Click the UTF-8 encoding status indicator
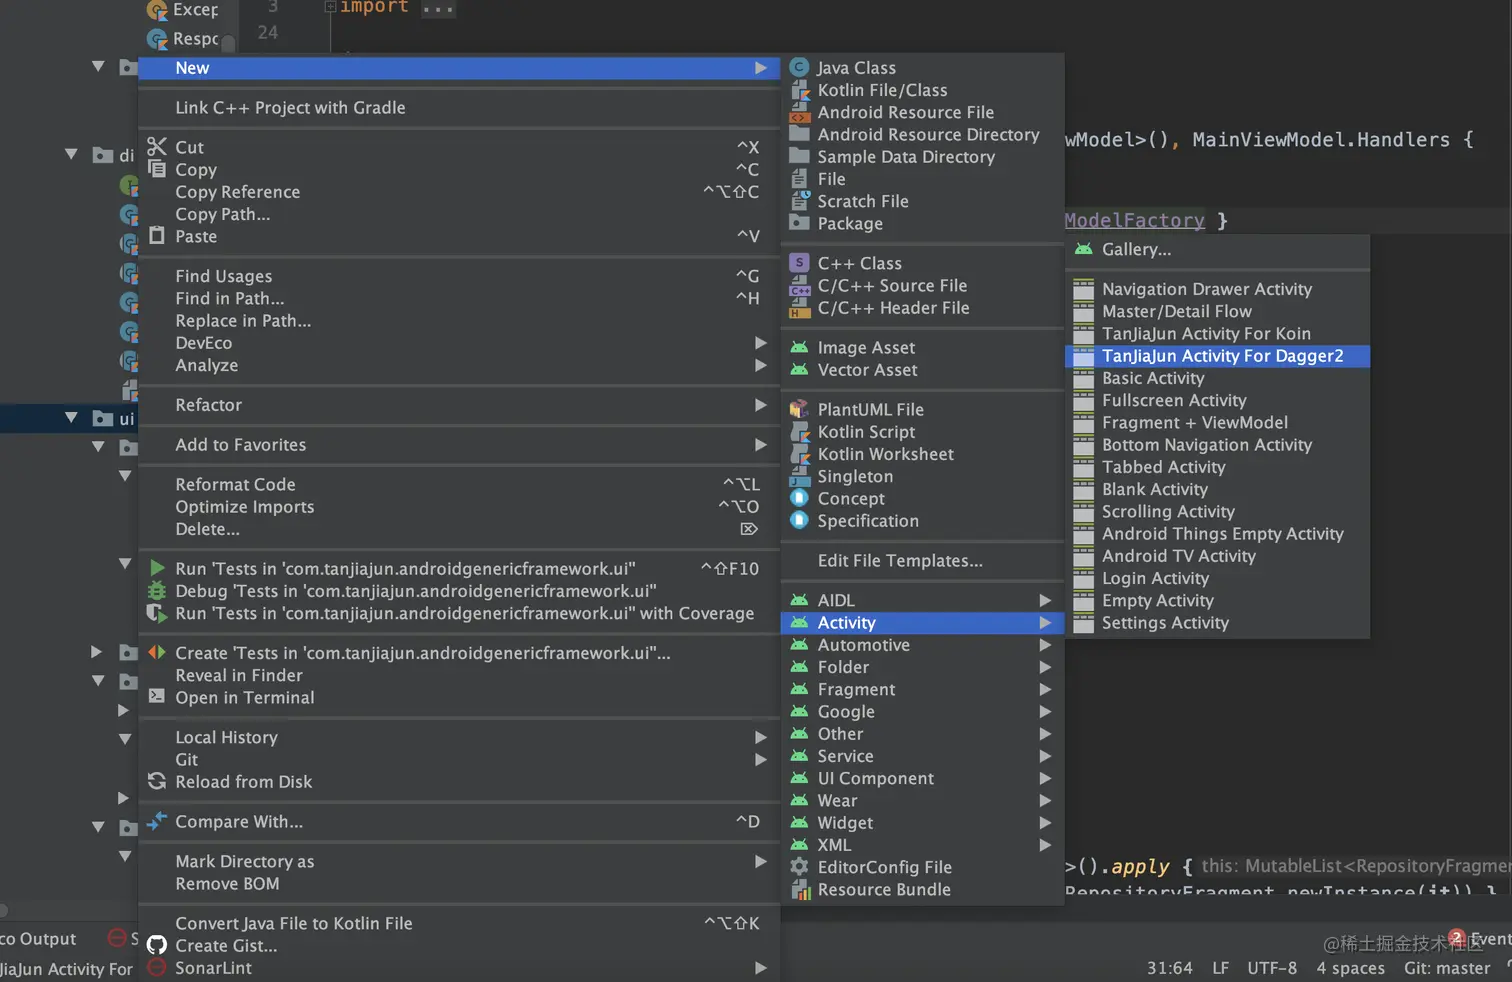 pyautogui.click(x=1271, y=968)
